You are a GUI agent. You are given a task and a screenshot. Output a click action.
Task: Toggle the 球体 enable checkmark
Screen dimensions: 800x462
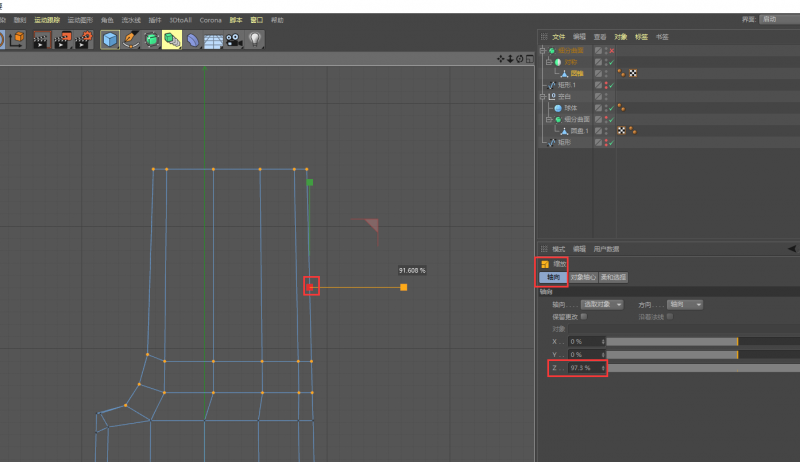(612, 108)
